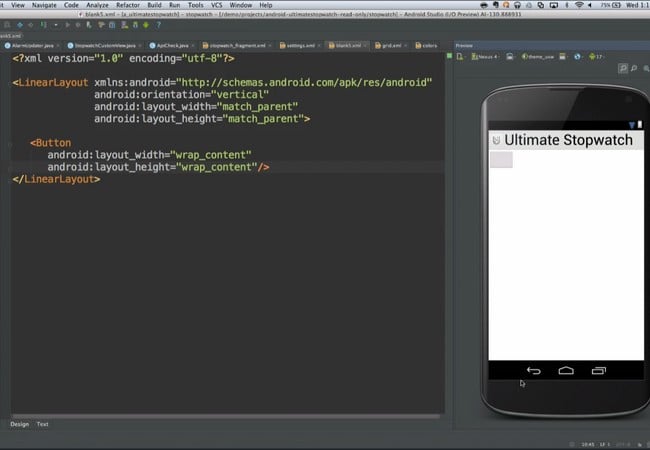Switch to the stopwatch_fragment.xml tab
Screen dimensions: 650x450
(x=235, y=46)
